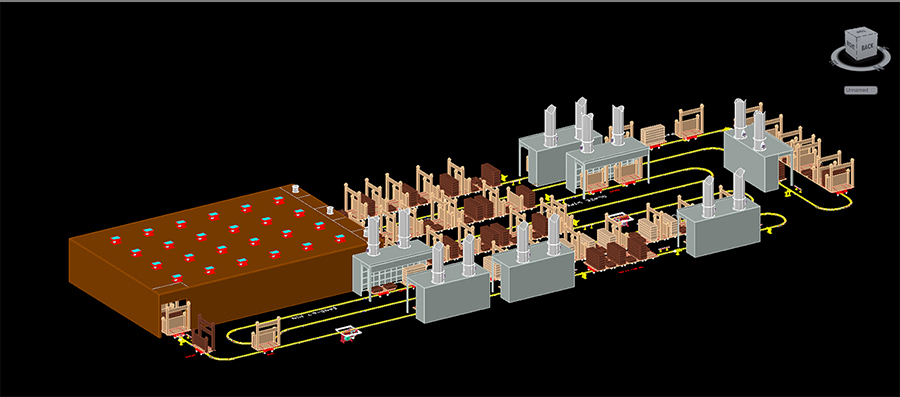Select the light wood pallet stack at back
Image resolution: width=900 pixels, height=397 pixels.
[x=653, y=135]
